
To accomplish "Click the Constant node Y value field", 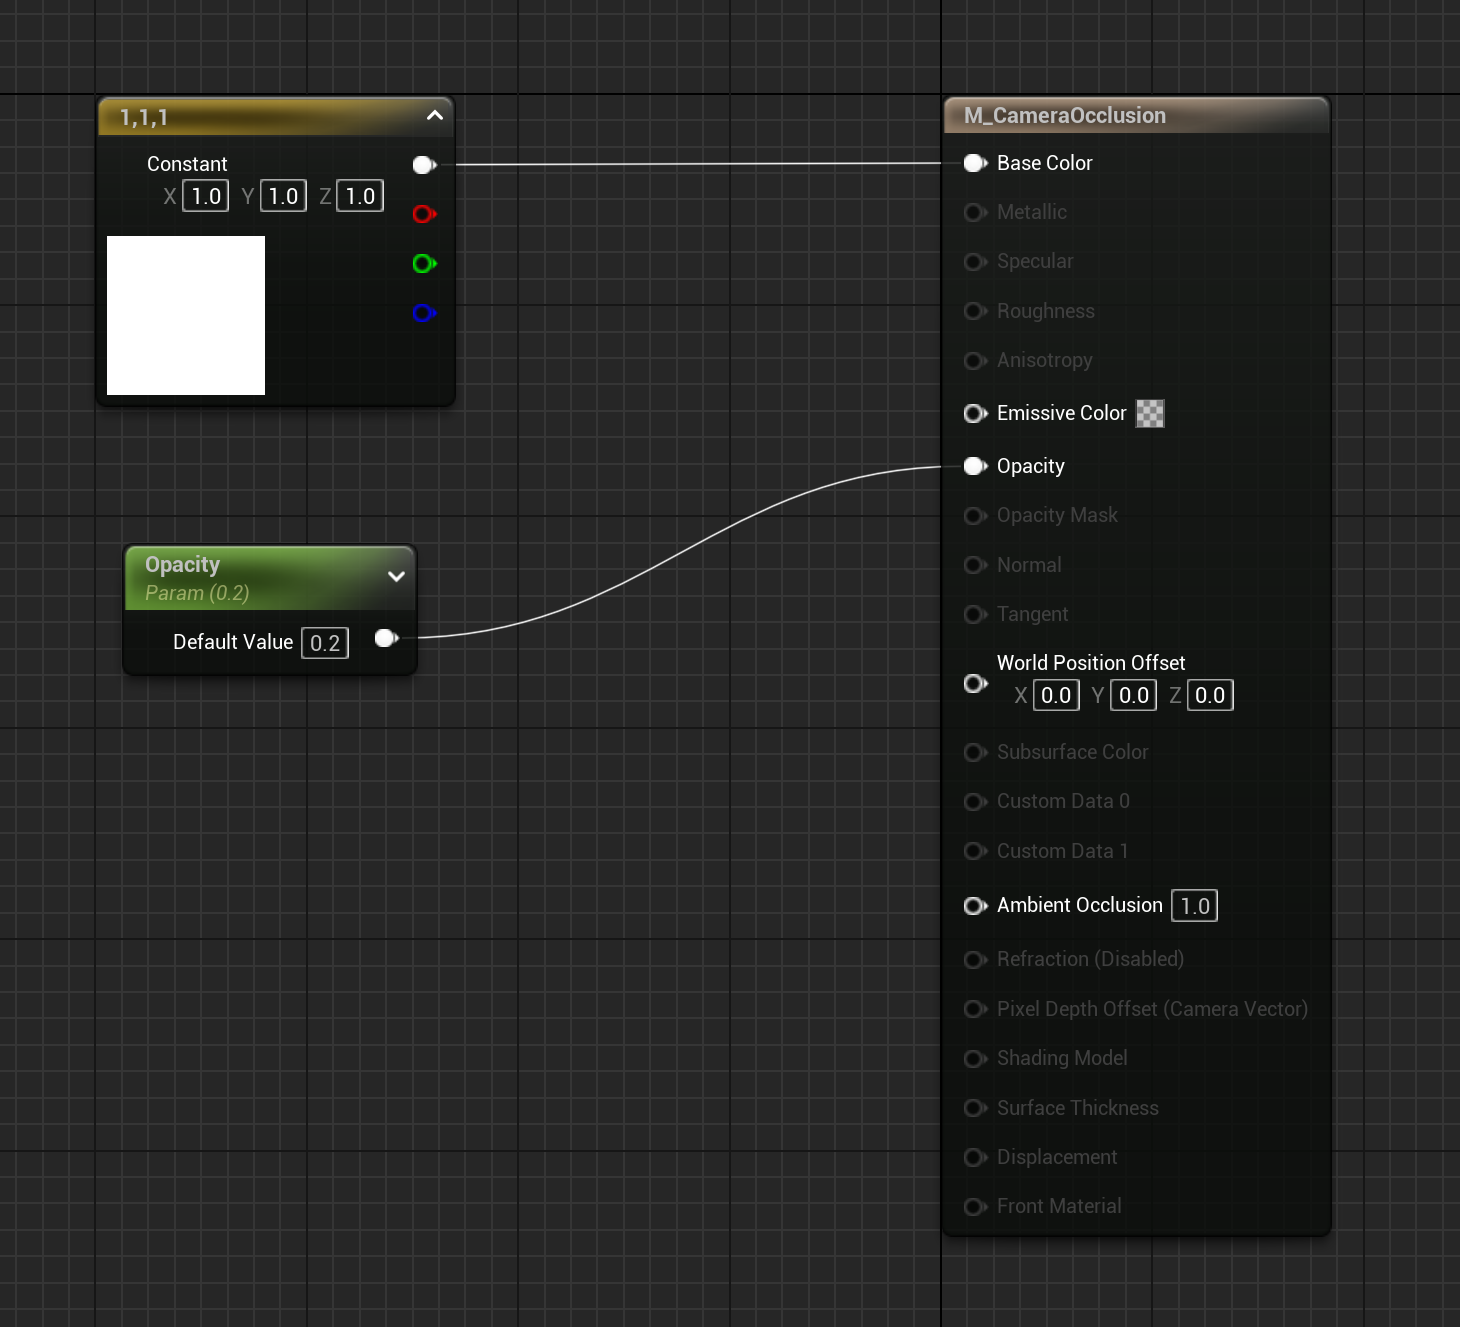I will point(283,196).
